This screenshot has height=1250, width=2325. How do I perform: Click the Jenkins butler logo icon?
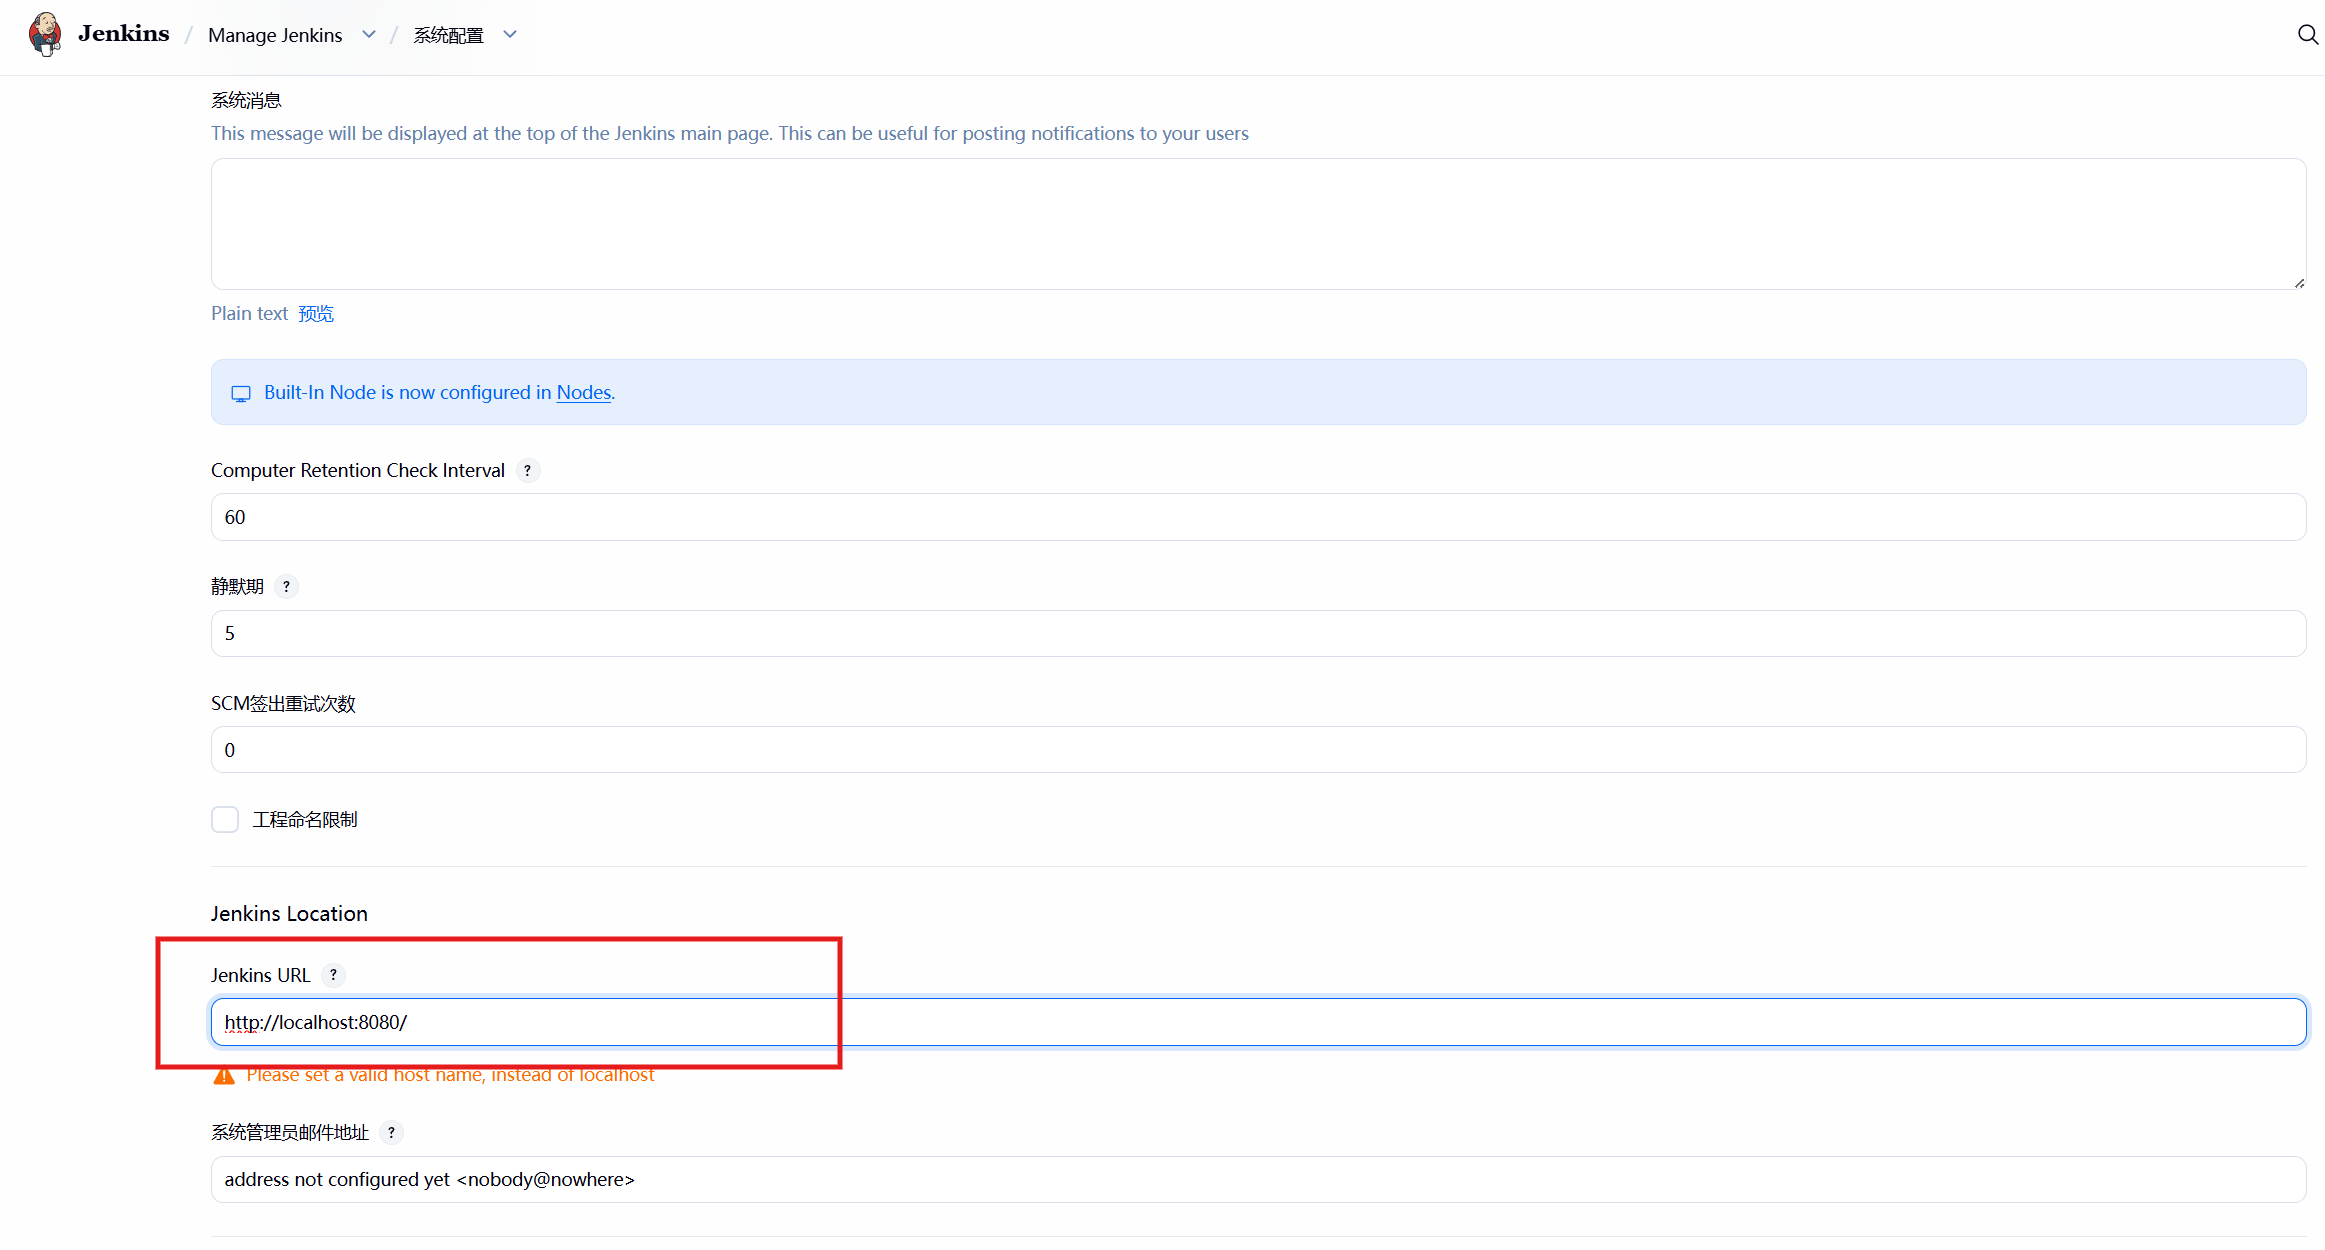pyautogui.click(x=45, y=34)
